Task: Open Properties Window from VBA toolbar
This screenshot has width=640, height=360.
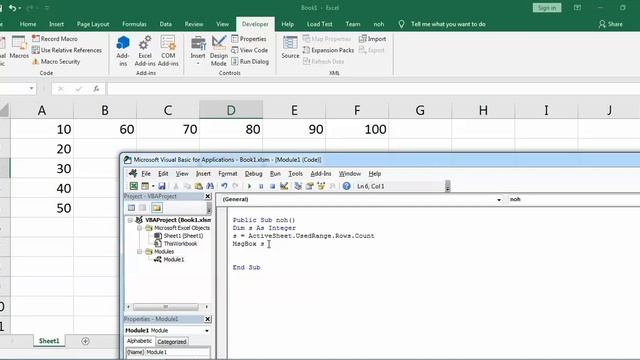Action: pos(309,186)
